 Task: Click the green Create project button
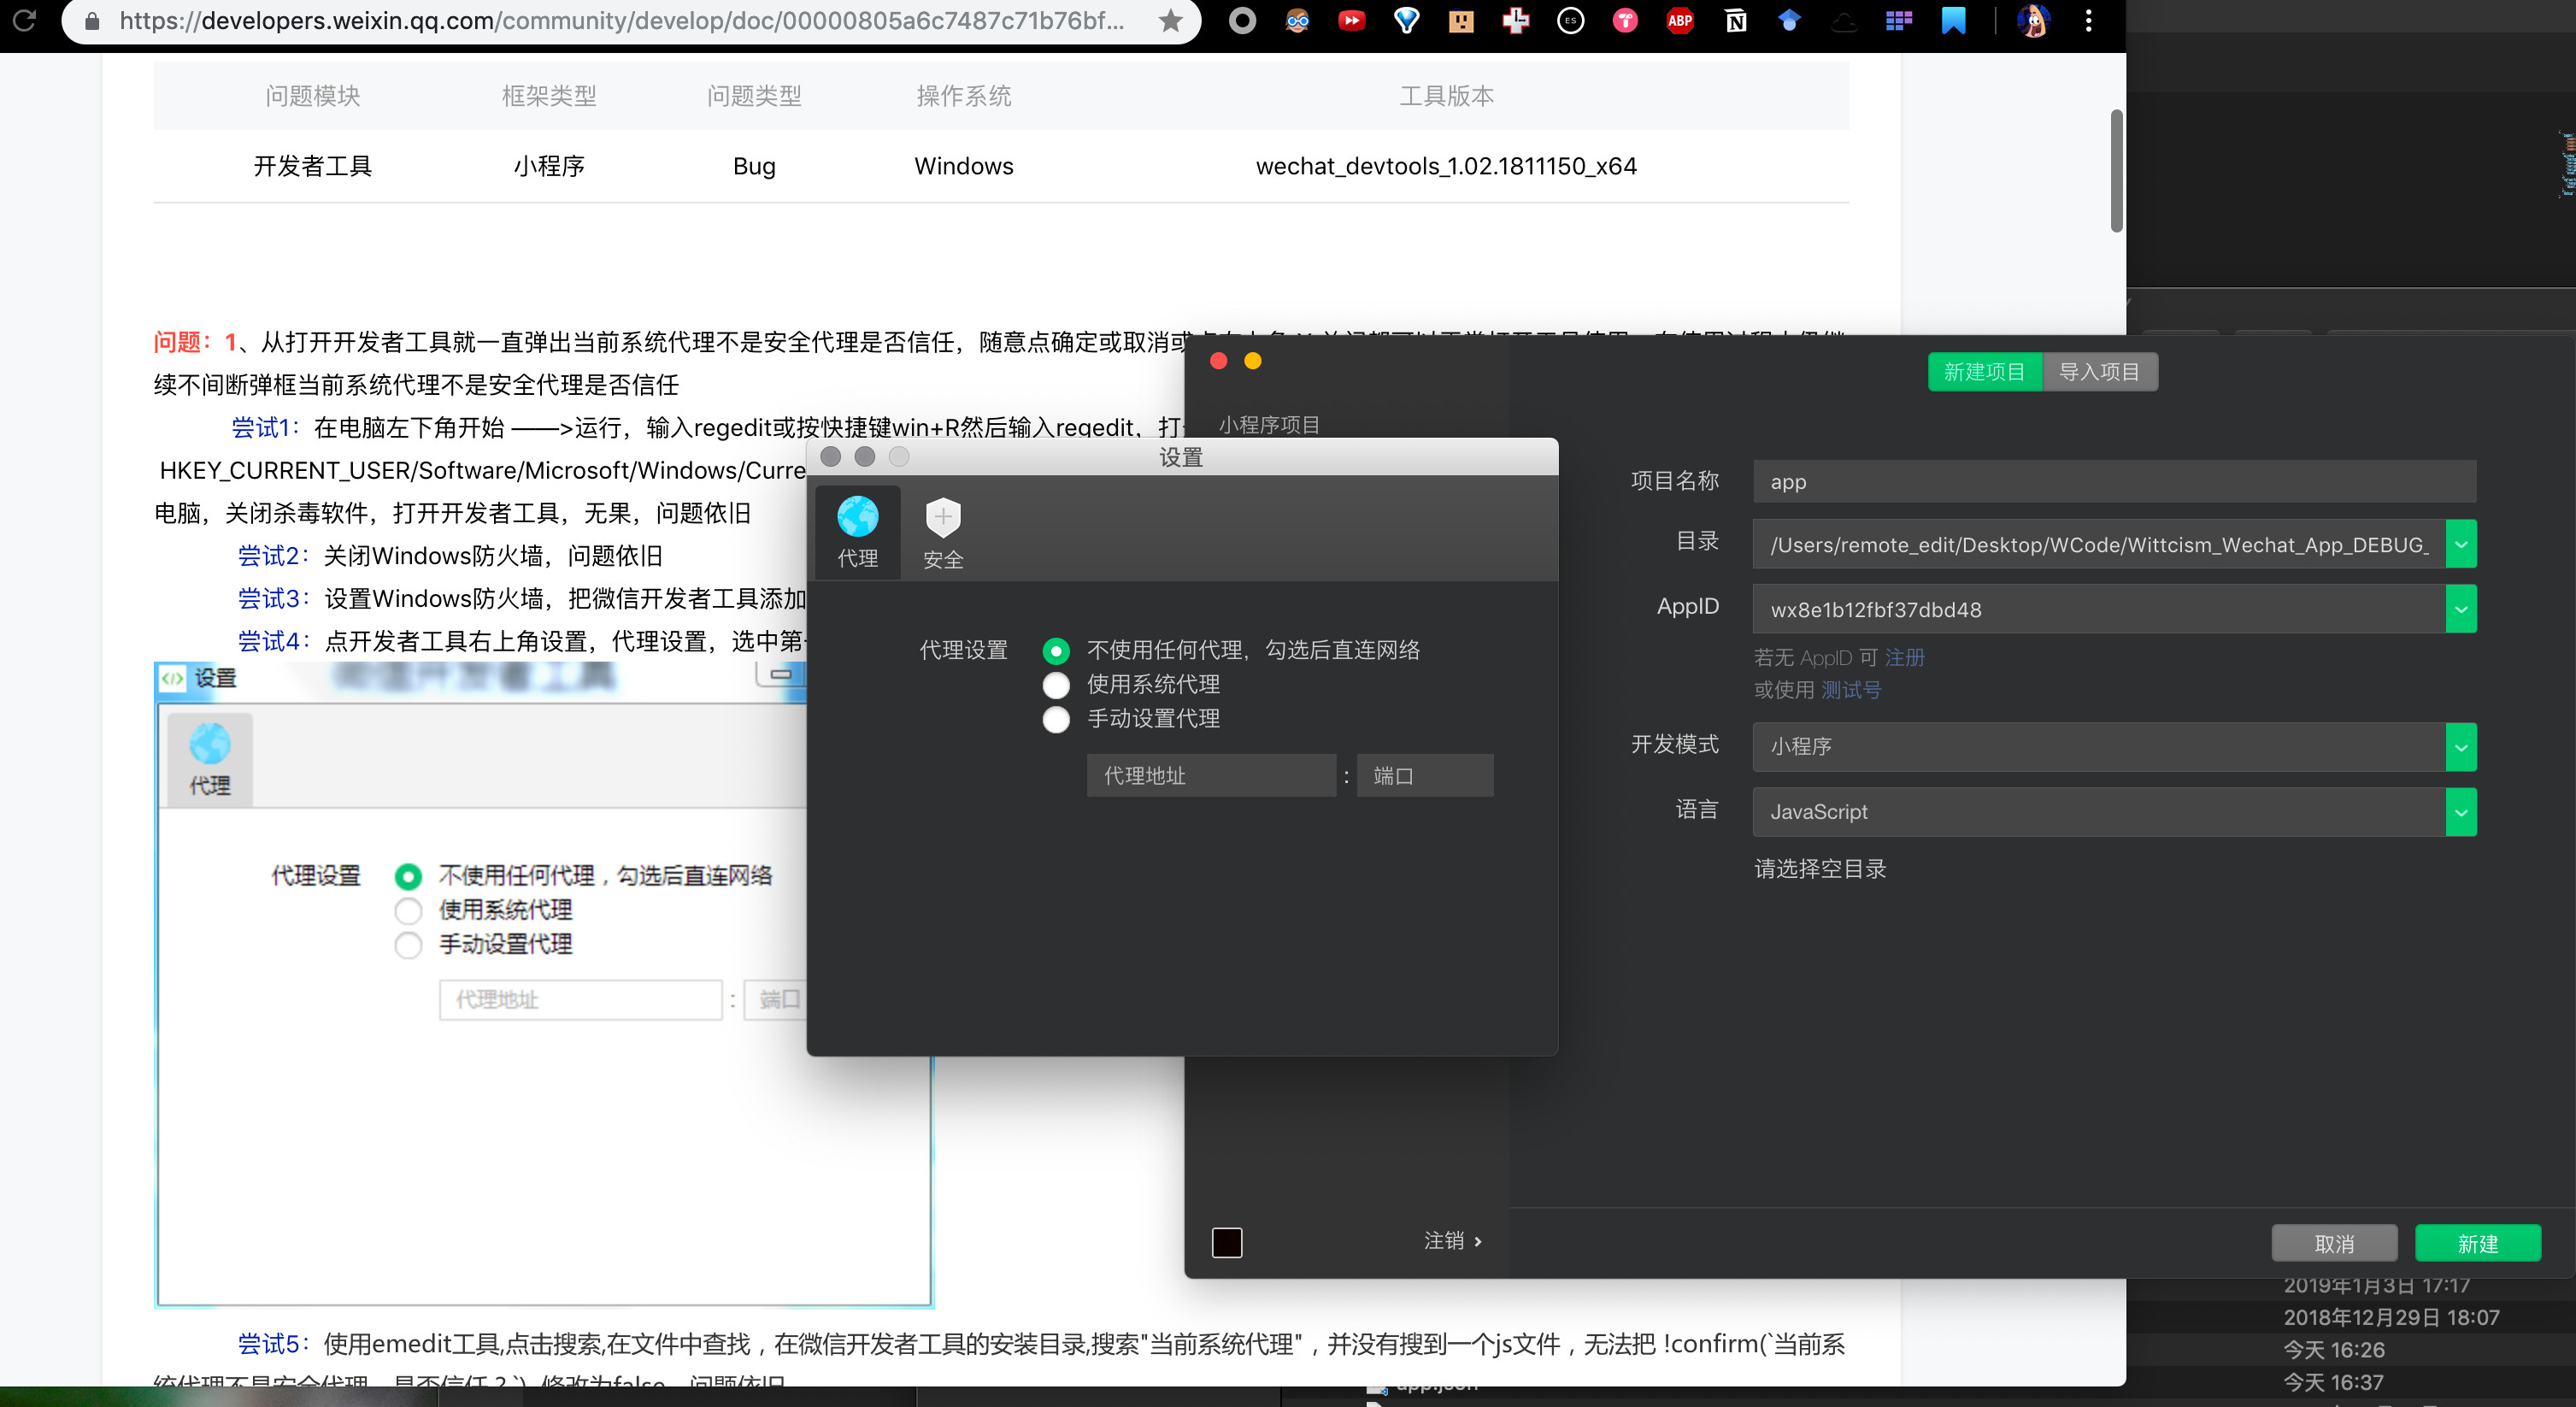[x=2477, y=1243]
